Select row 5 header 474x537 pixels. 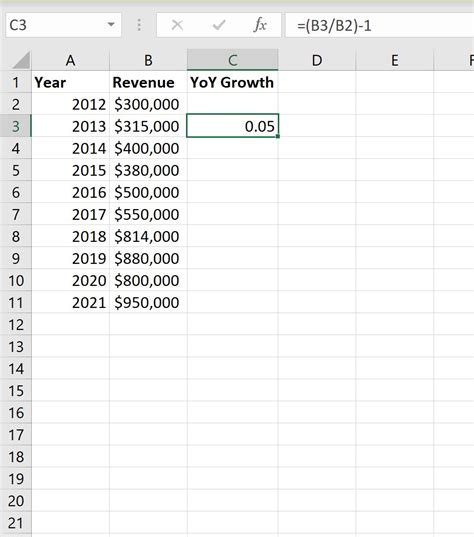pyautogui.click(x=16, y=170)
